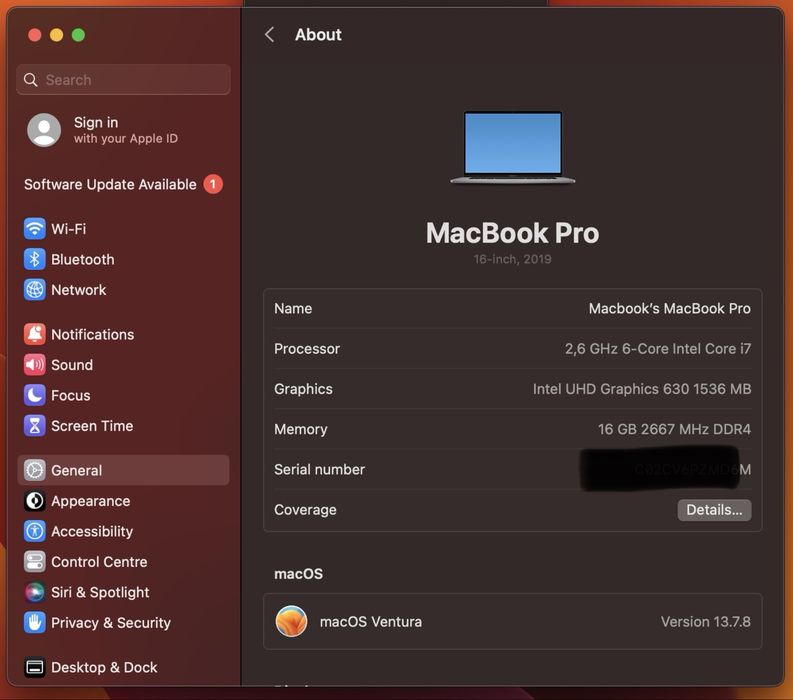Screen dimensions: 793x700
Task: Select Network in the sidebar
Action: 79,290
